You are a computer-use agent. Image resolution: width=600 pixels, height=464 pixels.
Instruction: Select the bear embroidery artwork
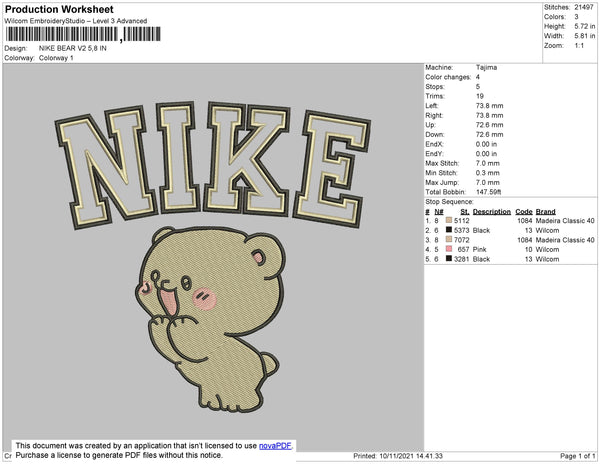point(210,319)
